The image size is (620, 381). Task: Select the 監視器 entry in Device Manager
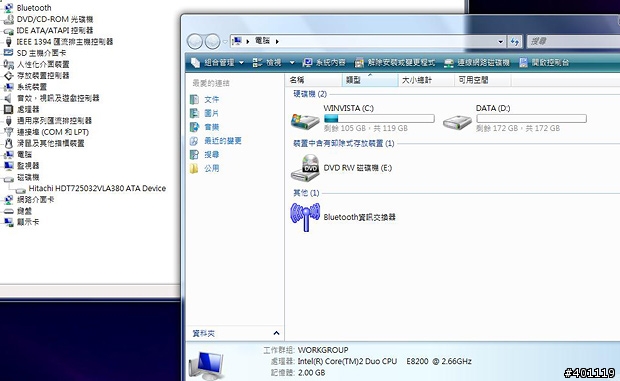tap(28, 166)
